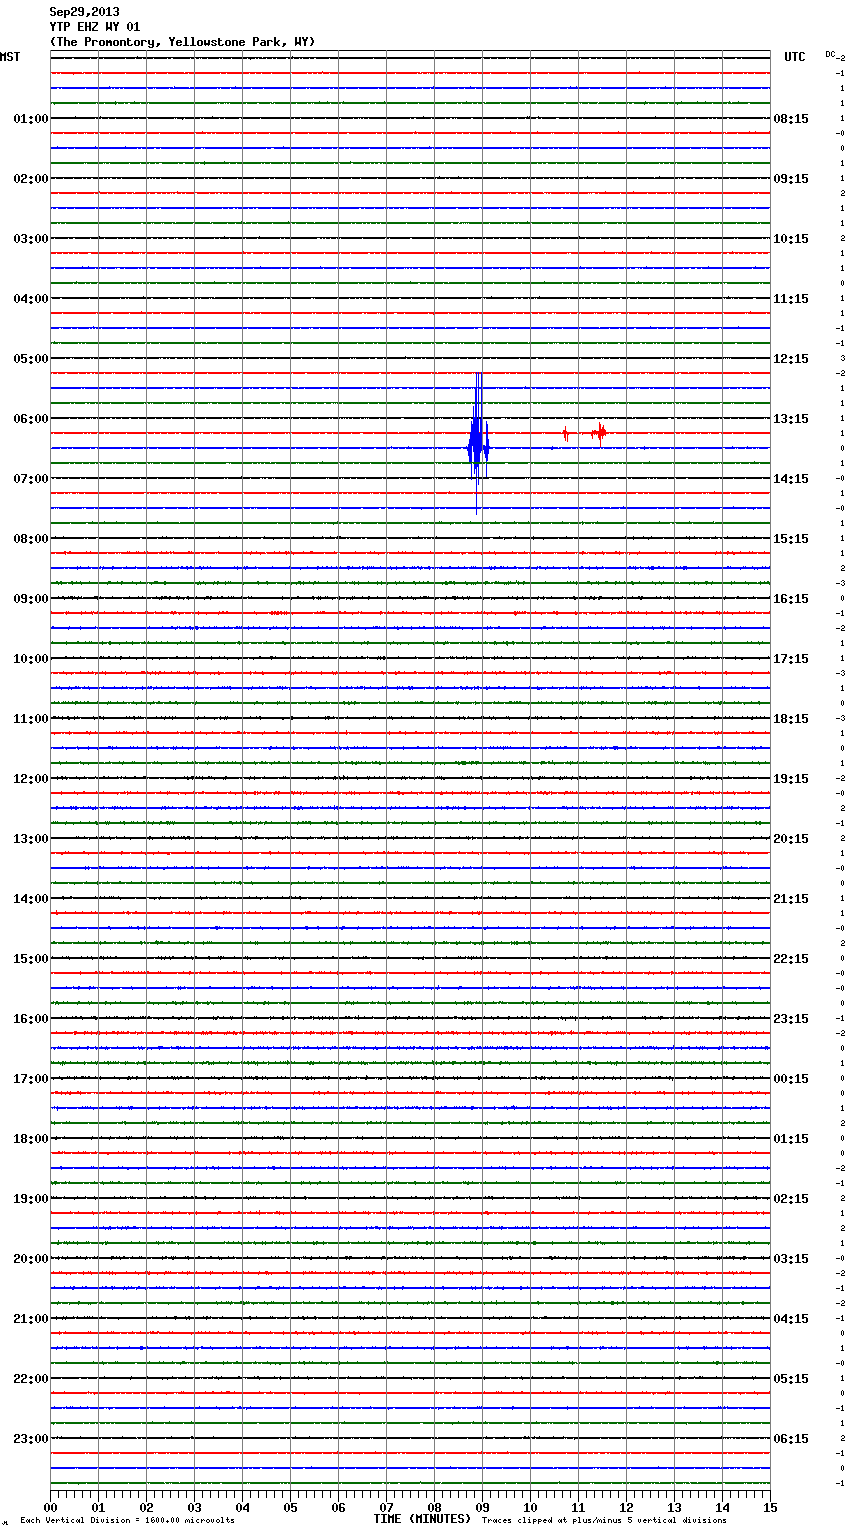Select the 20:00 MST row label

[31, 1259]
